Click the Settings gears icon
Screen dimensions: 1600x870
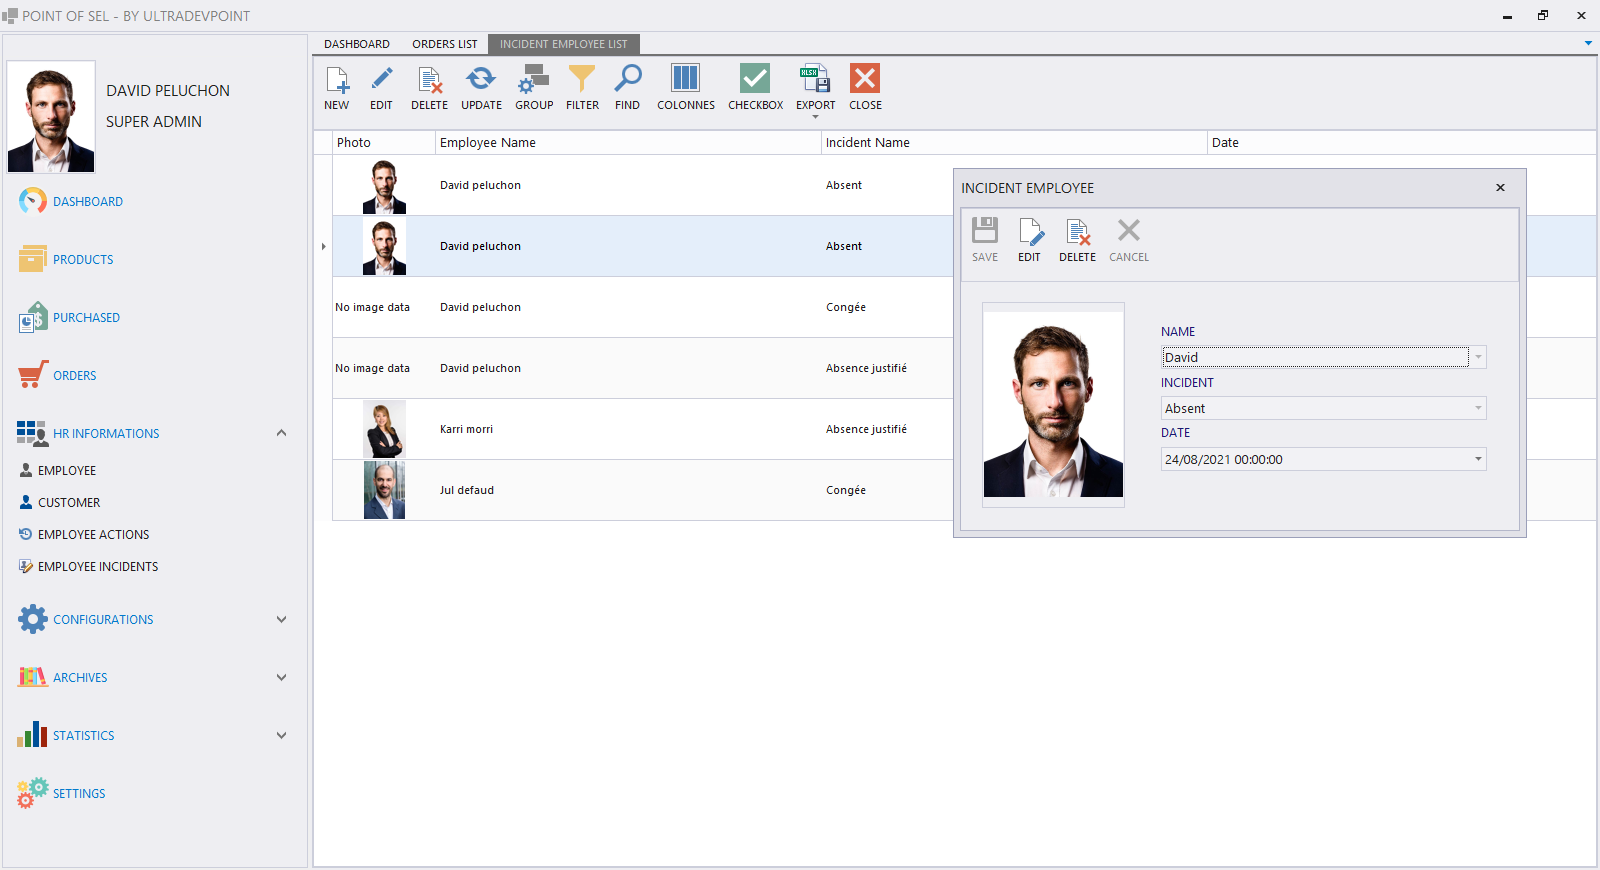pos(32,793)
